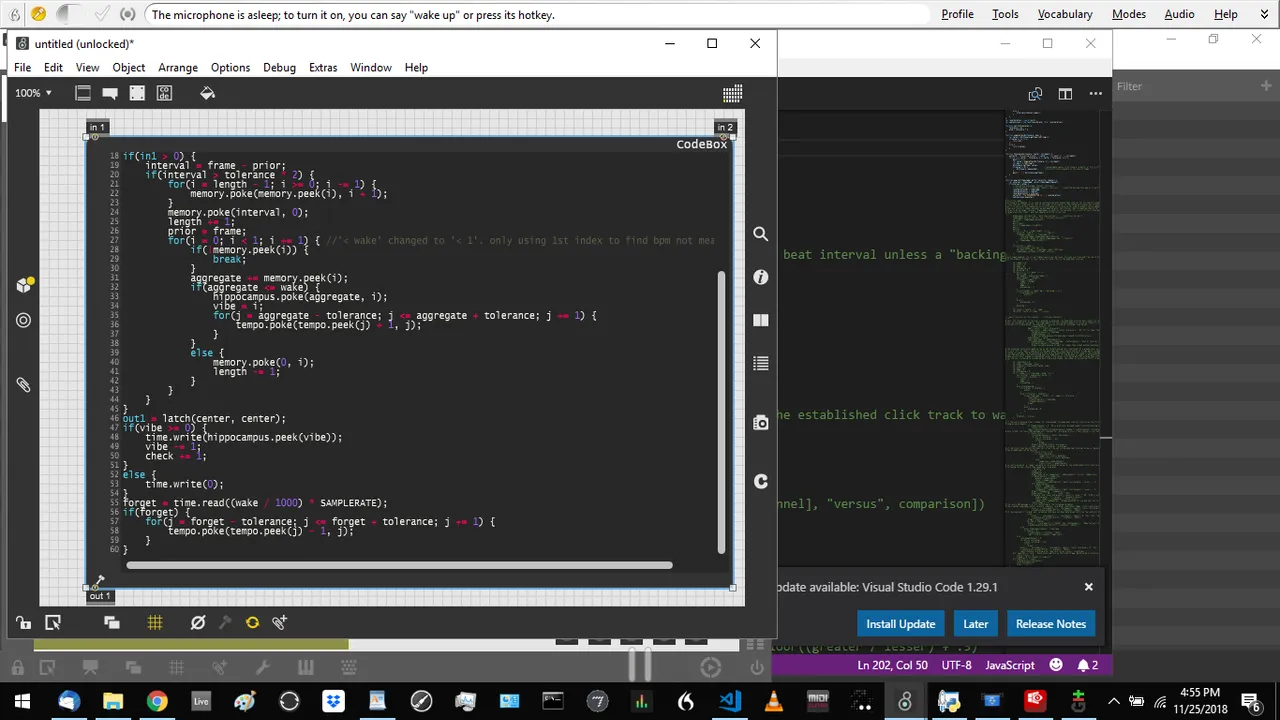Click JavaScript language mode in status bar

tap(1010, 665)
